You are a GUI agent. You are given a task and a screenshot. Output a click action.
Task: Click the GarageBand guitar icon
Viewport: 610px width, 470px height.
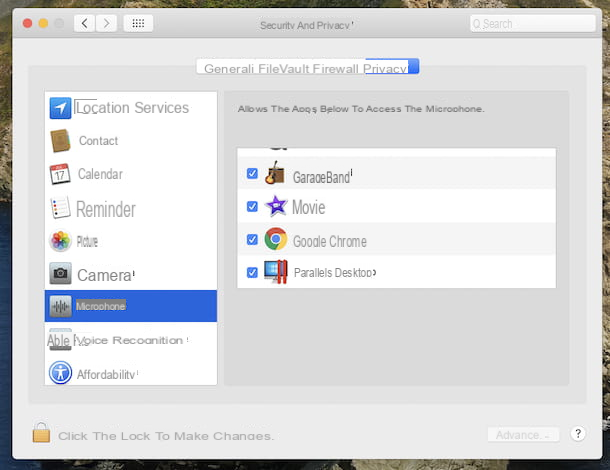pyautogui.click(x=275, y=173)
